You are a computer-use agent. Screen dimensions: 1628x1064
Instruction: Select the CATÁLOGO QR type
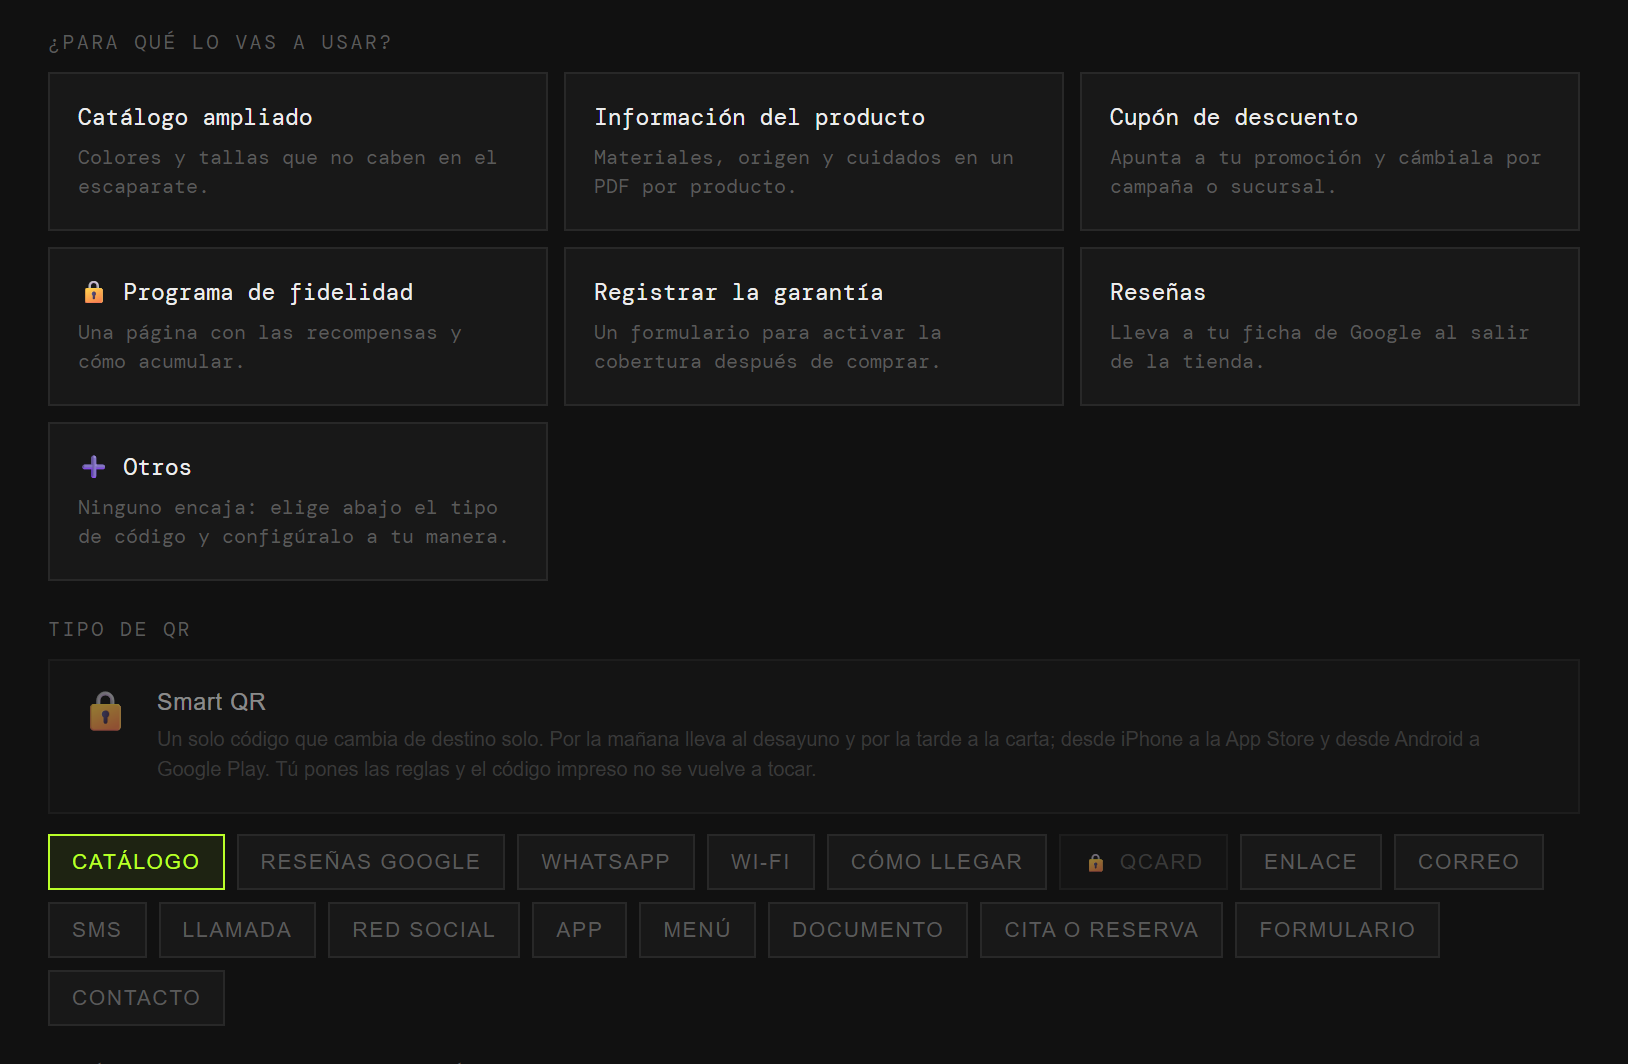[x=136, y=862]
